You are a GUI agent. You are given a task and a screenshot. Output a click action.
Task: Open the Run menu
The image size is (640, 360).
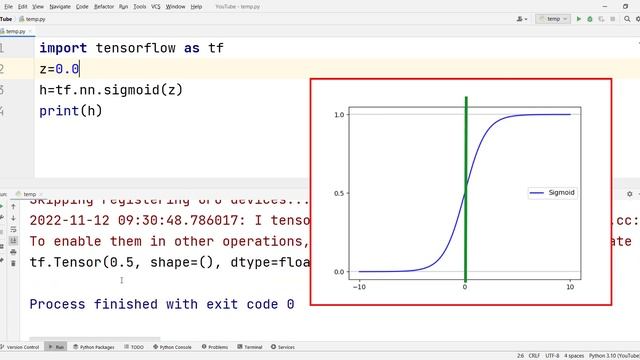pos(123,7)
